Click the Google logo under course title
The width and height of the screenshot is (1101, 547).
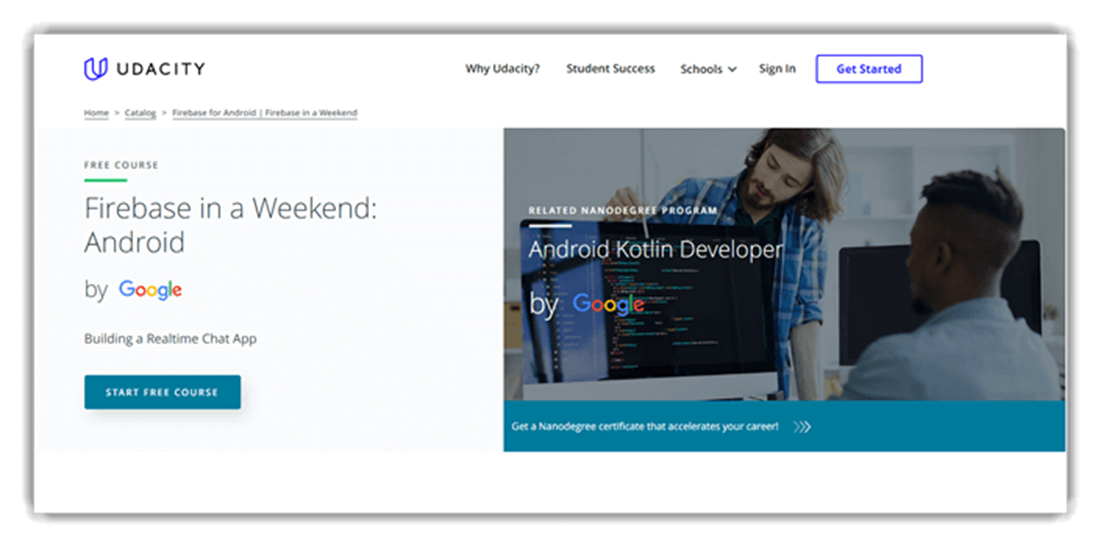tap(150, 290)
